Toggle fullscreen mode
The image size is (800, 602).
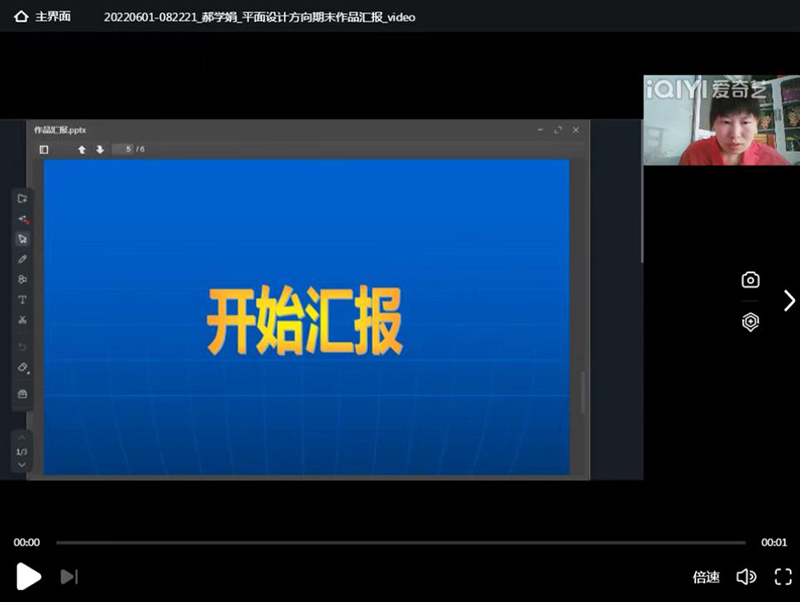[x=783, y=577]
